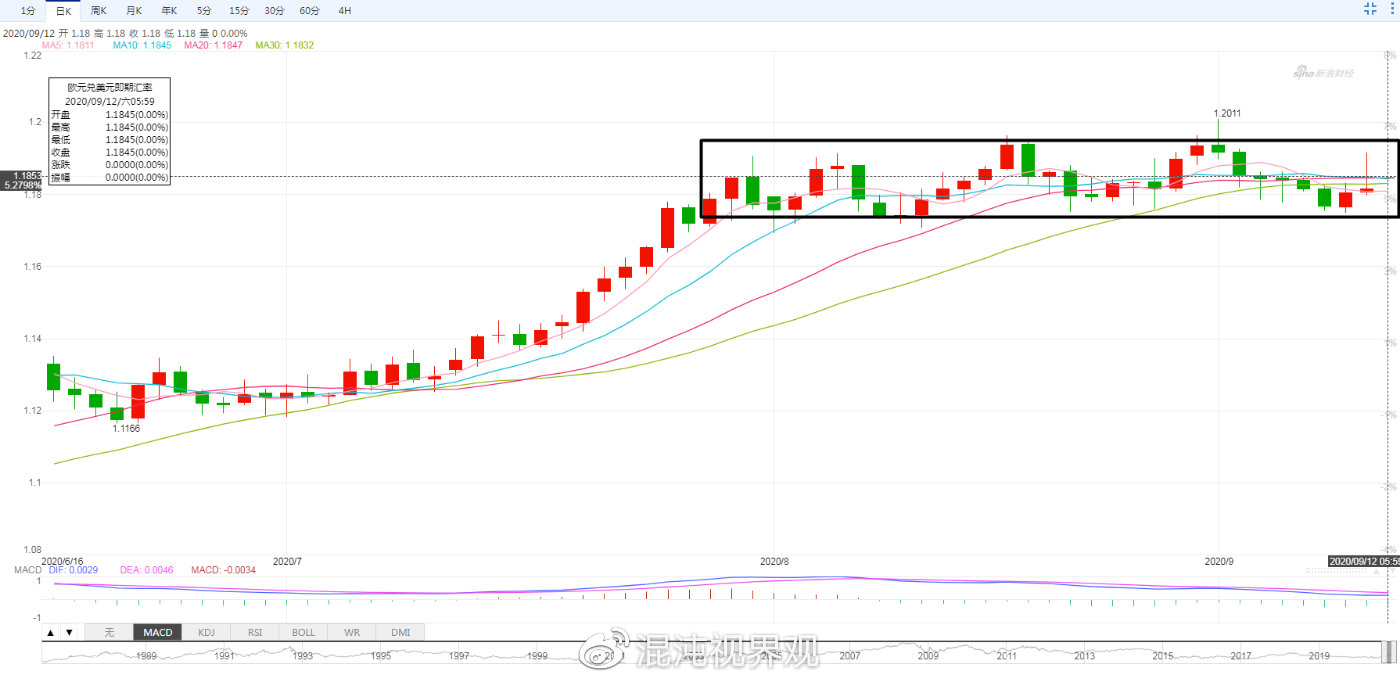Open the 月K monthly chart tab

click(x=133, y=10)
